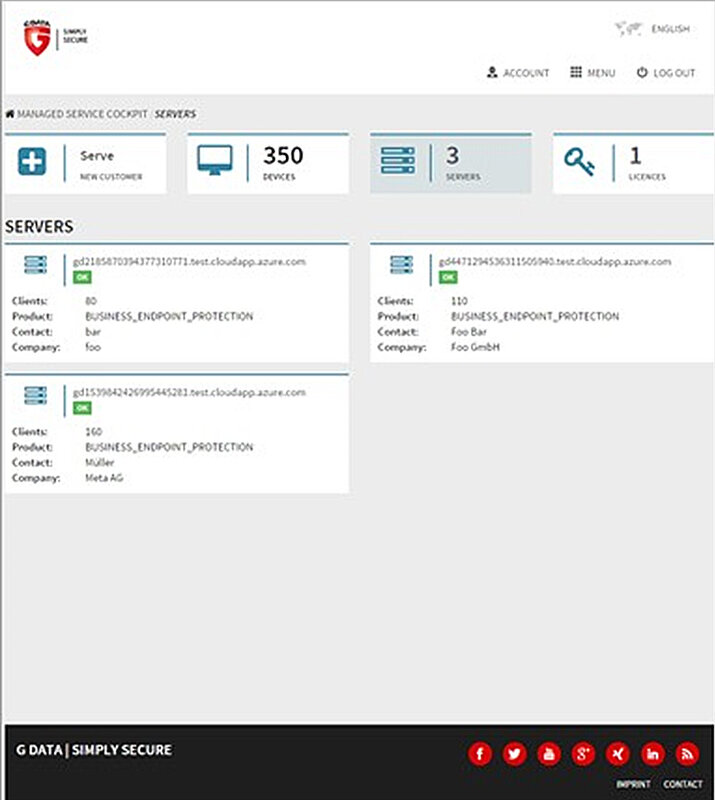Open the LinkedIn icon in footer
Screen dimensions: 715x800
click(x=653, y=754)
